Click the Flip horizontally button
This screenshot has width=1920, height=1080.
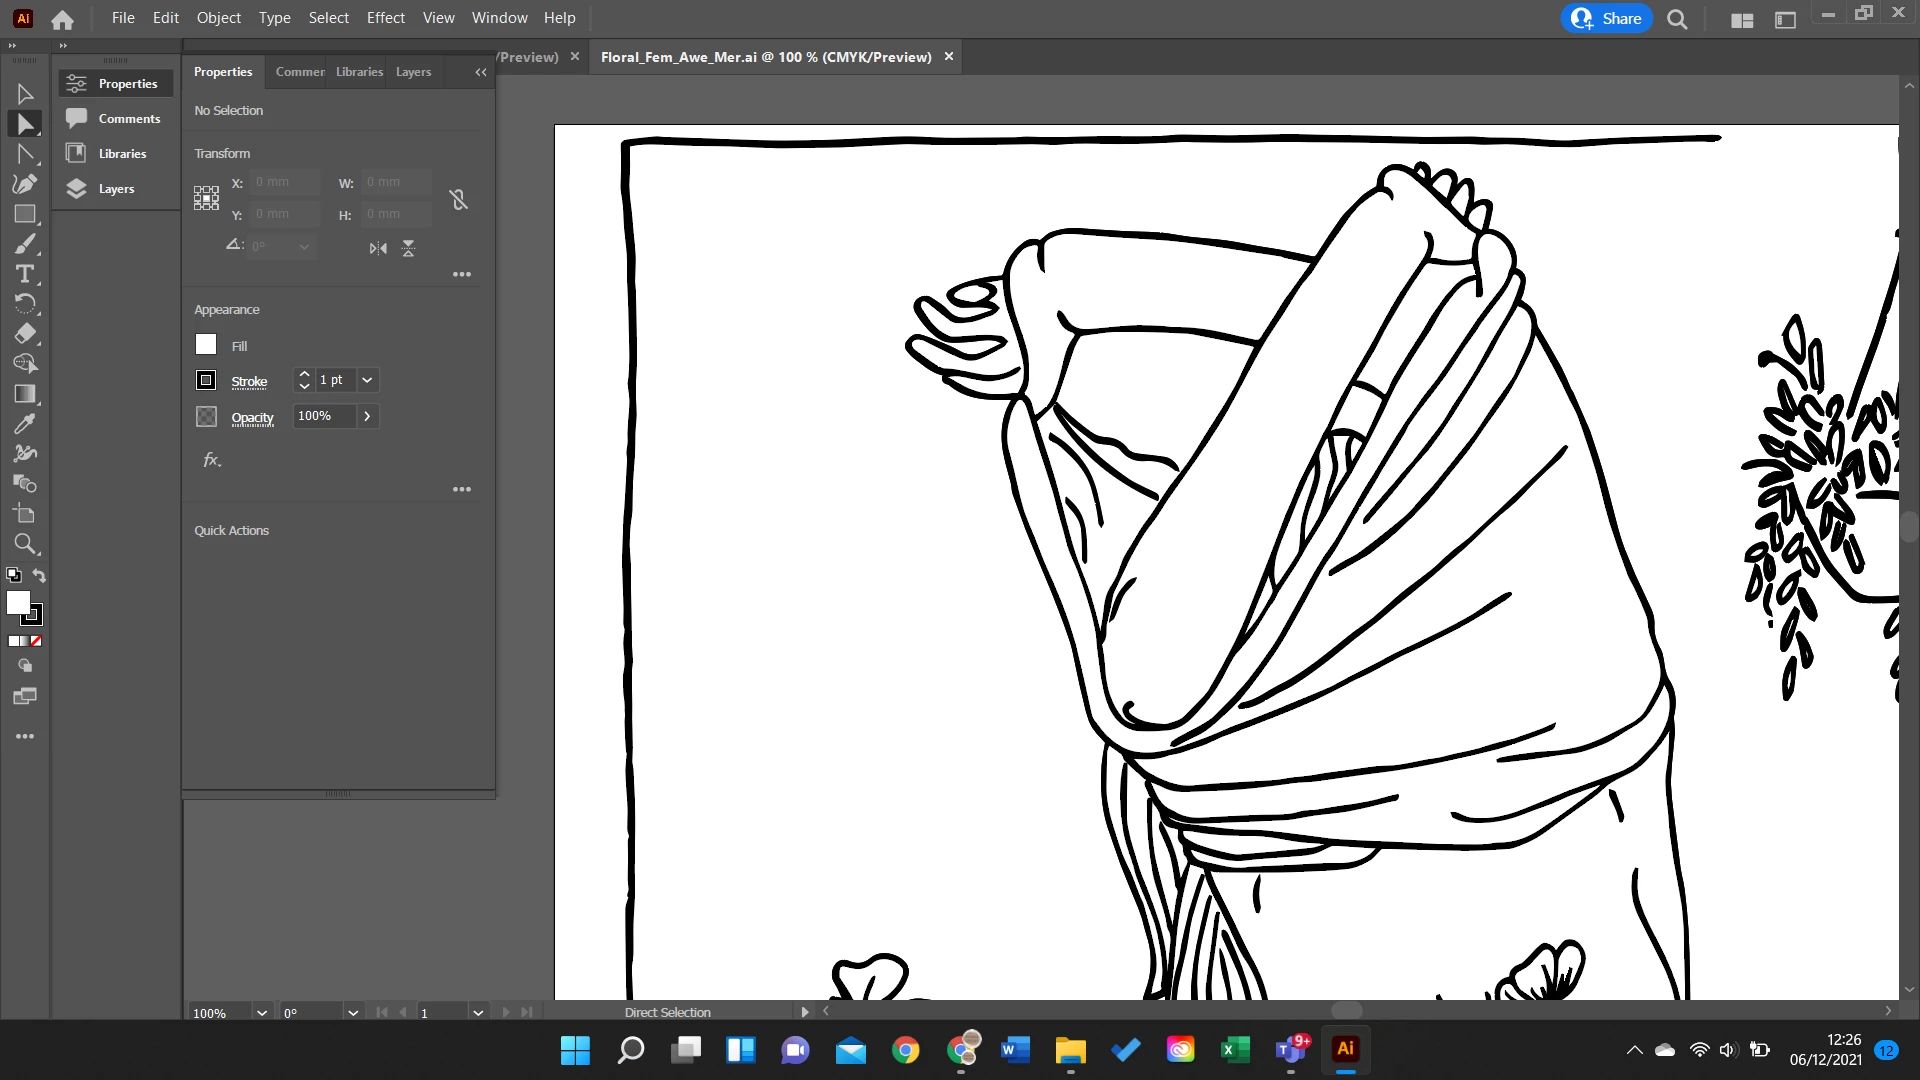pyautogui.click(x=378, y=248)
